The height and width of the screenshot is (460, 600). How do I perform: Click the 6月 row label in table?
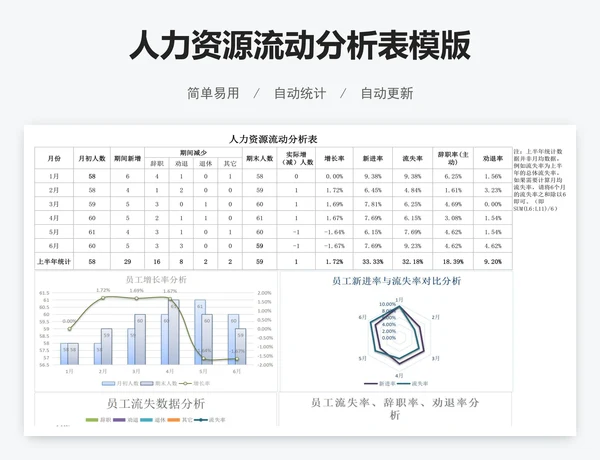pos(54,246)
